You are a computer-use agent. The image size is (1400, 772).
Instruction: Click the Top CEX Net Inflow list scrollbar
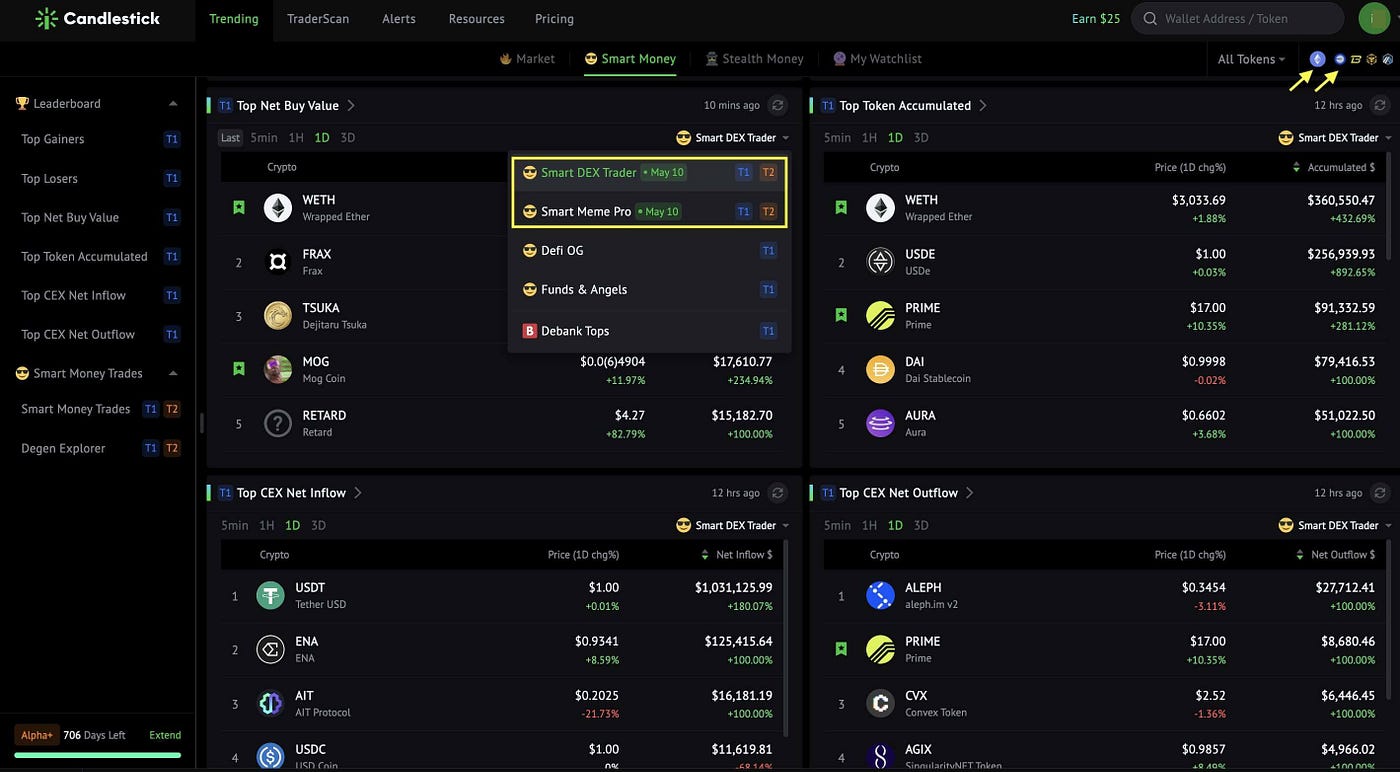(784, 640)
